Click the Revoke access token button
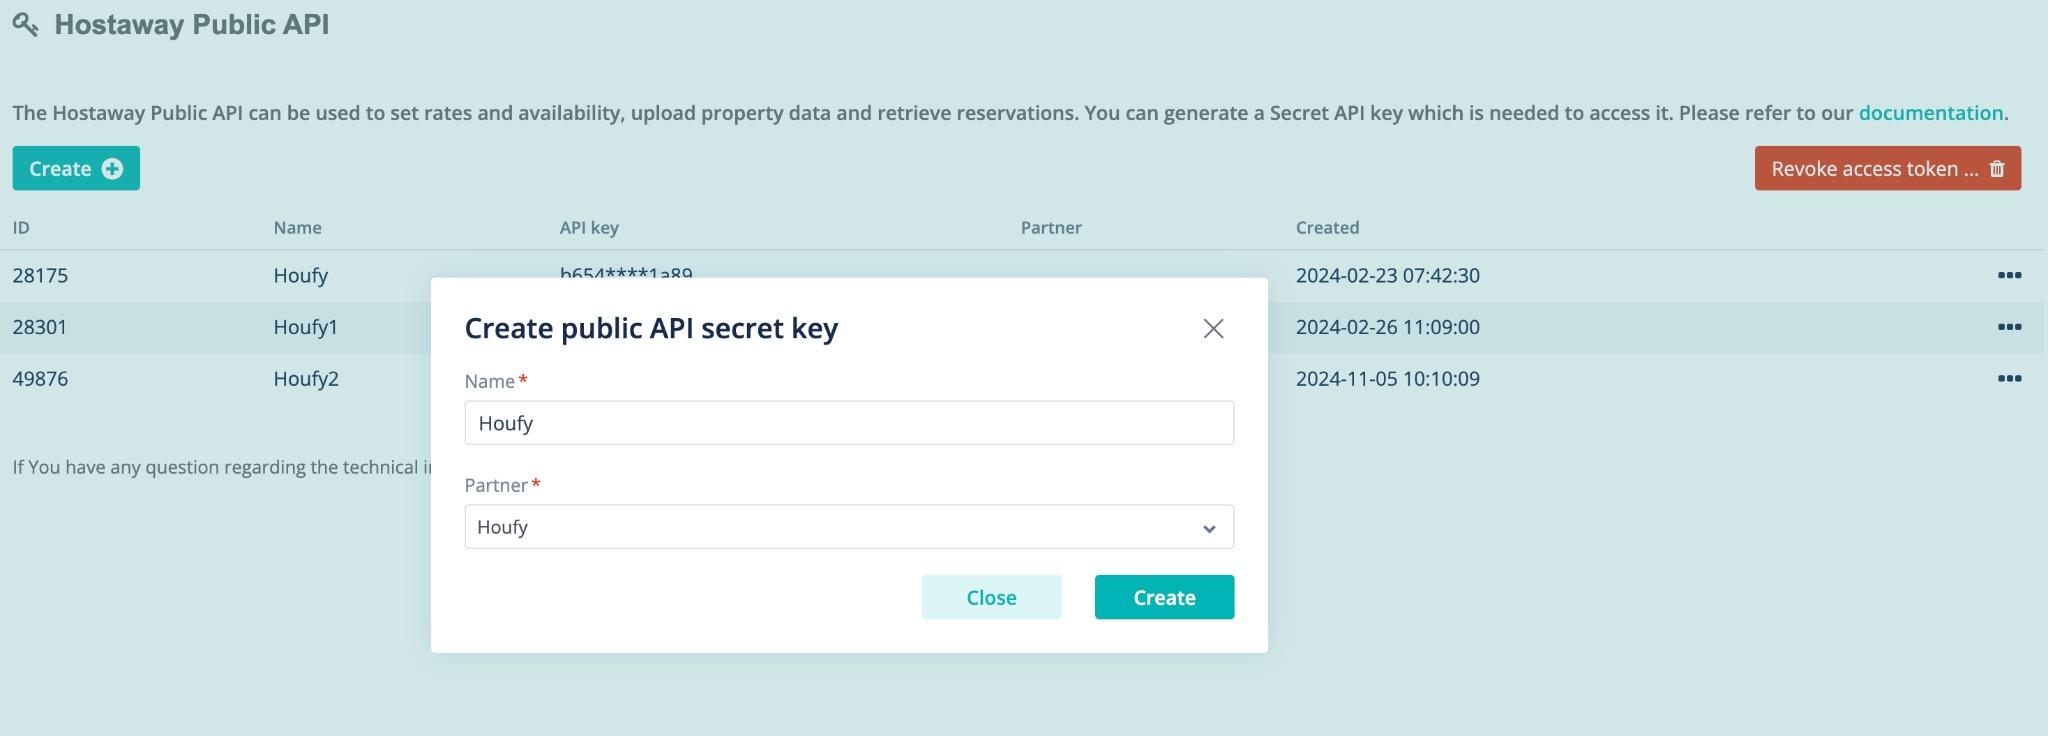Viewport: 2048px width, 736px height. point(1874,169)
